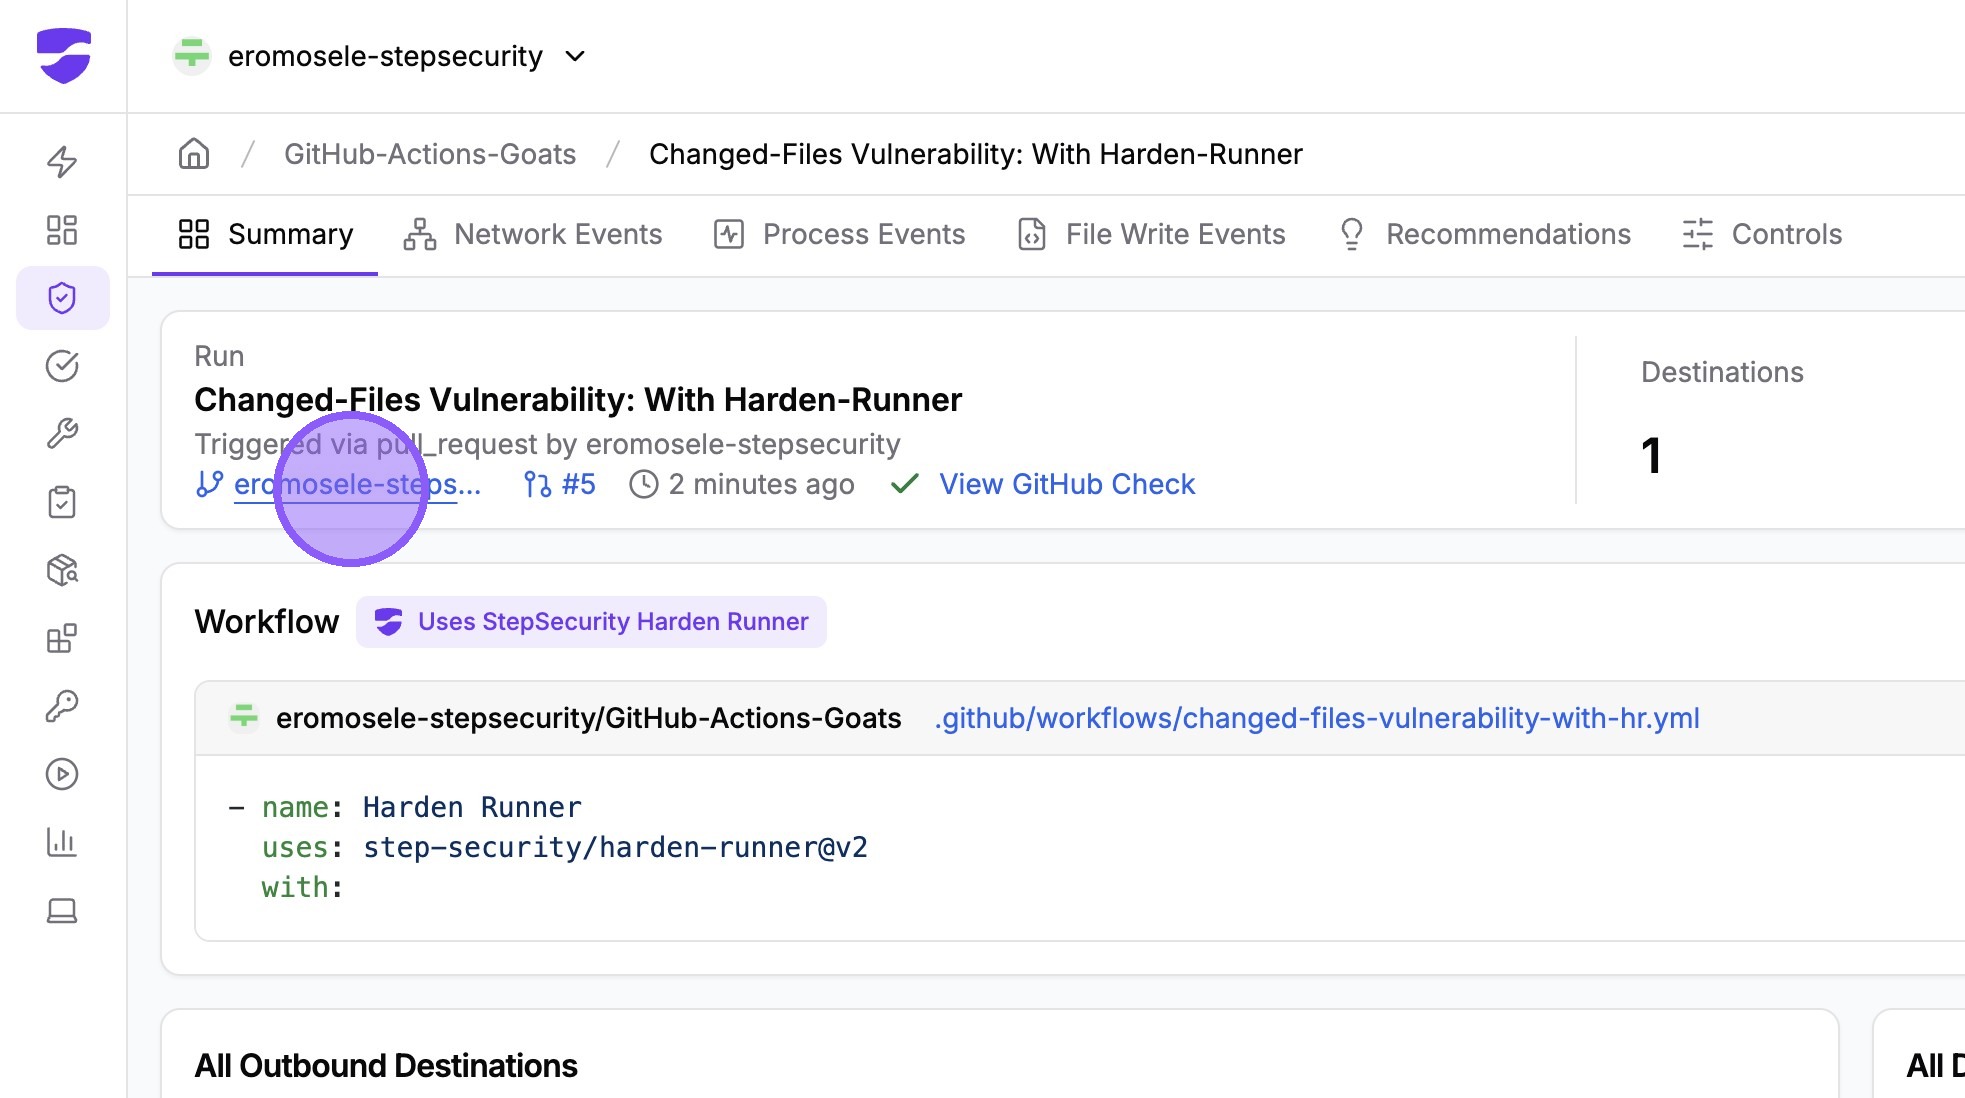The image size is (1965, 1098).
Task: Expand the eromosele-stepsecurity organization dropdown
Action: (574, 56)
